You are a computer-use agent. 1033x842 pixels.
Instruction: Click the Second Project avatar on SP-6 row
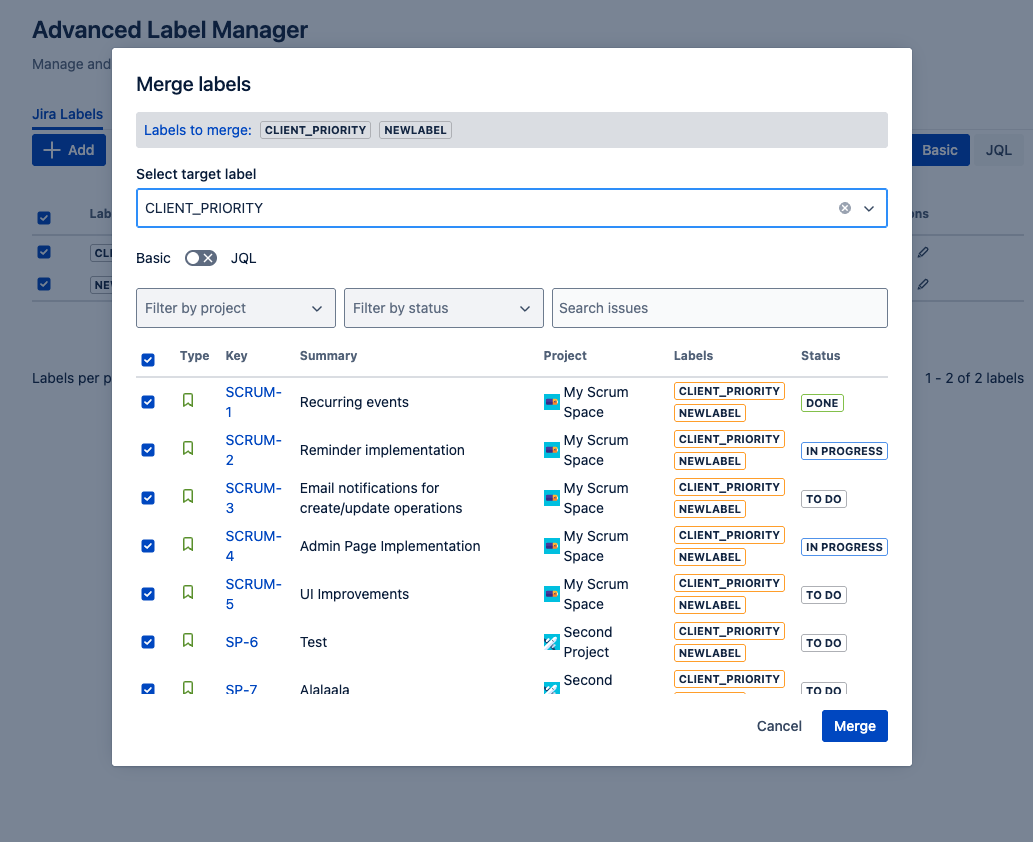tap(552, 641)
